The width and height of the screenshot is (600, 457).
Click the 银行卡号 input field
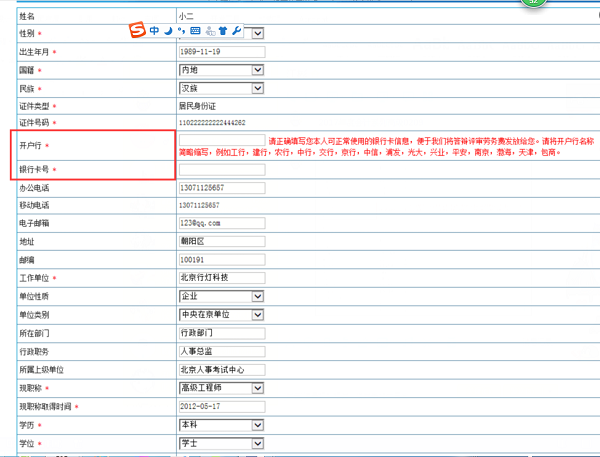click(x=220, y=169)
